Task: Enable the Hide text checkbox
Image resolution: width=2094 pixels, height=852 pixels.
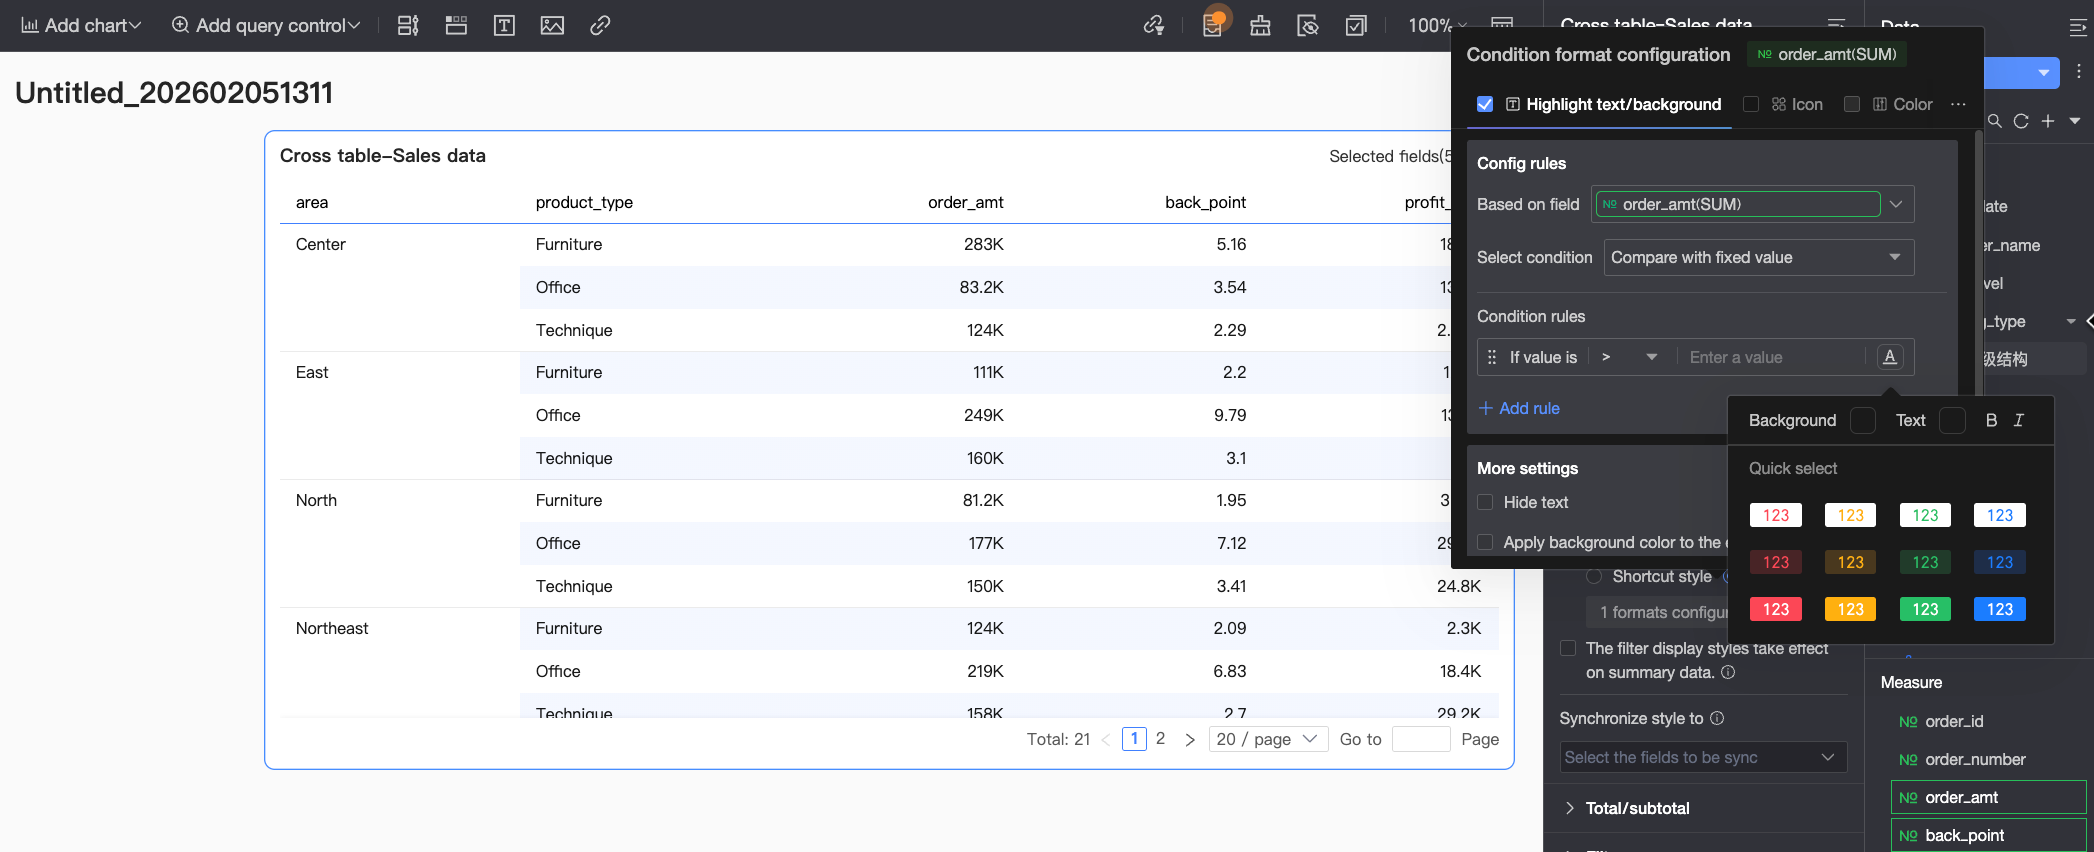Action: click(x=1485, y=502)
